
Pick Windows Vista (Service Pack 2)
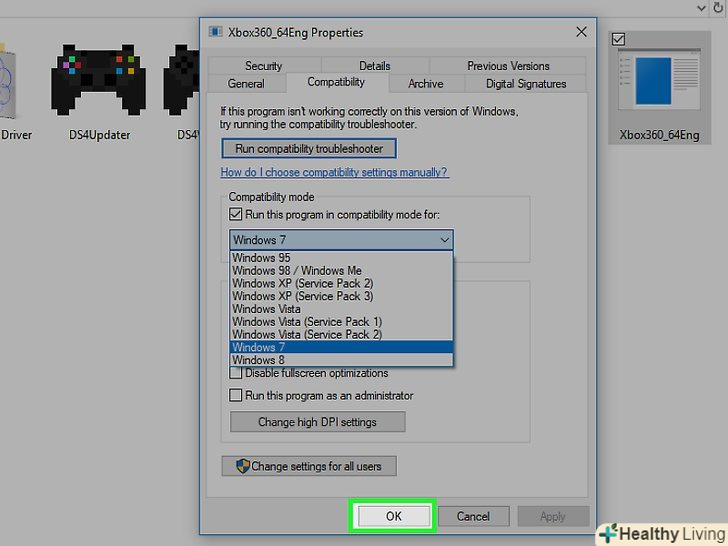pos(341,334)
